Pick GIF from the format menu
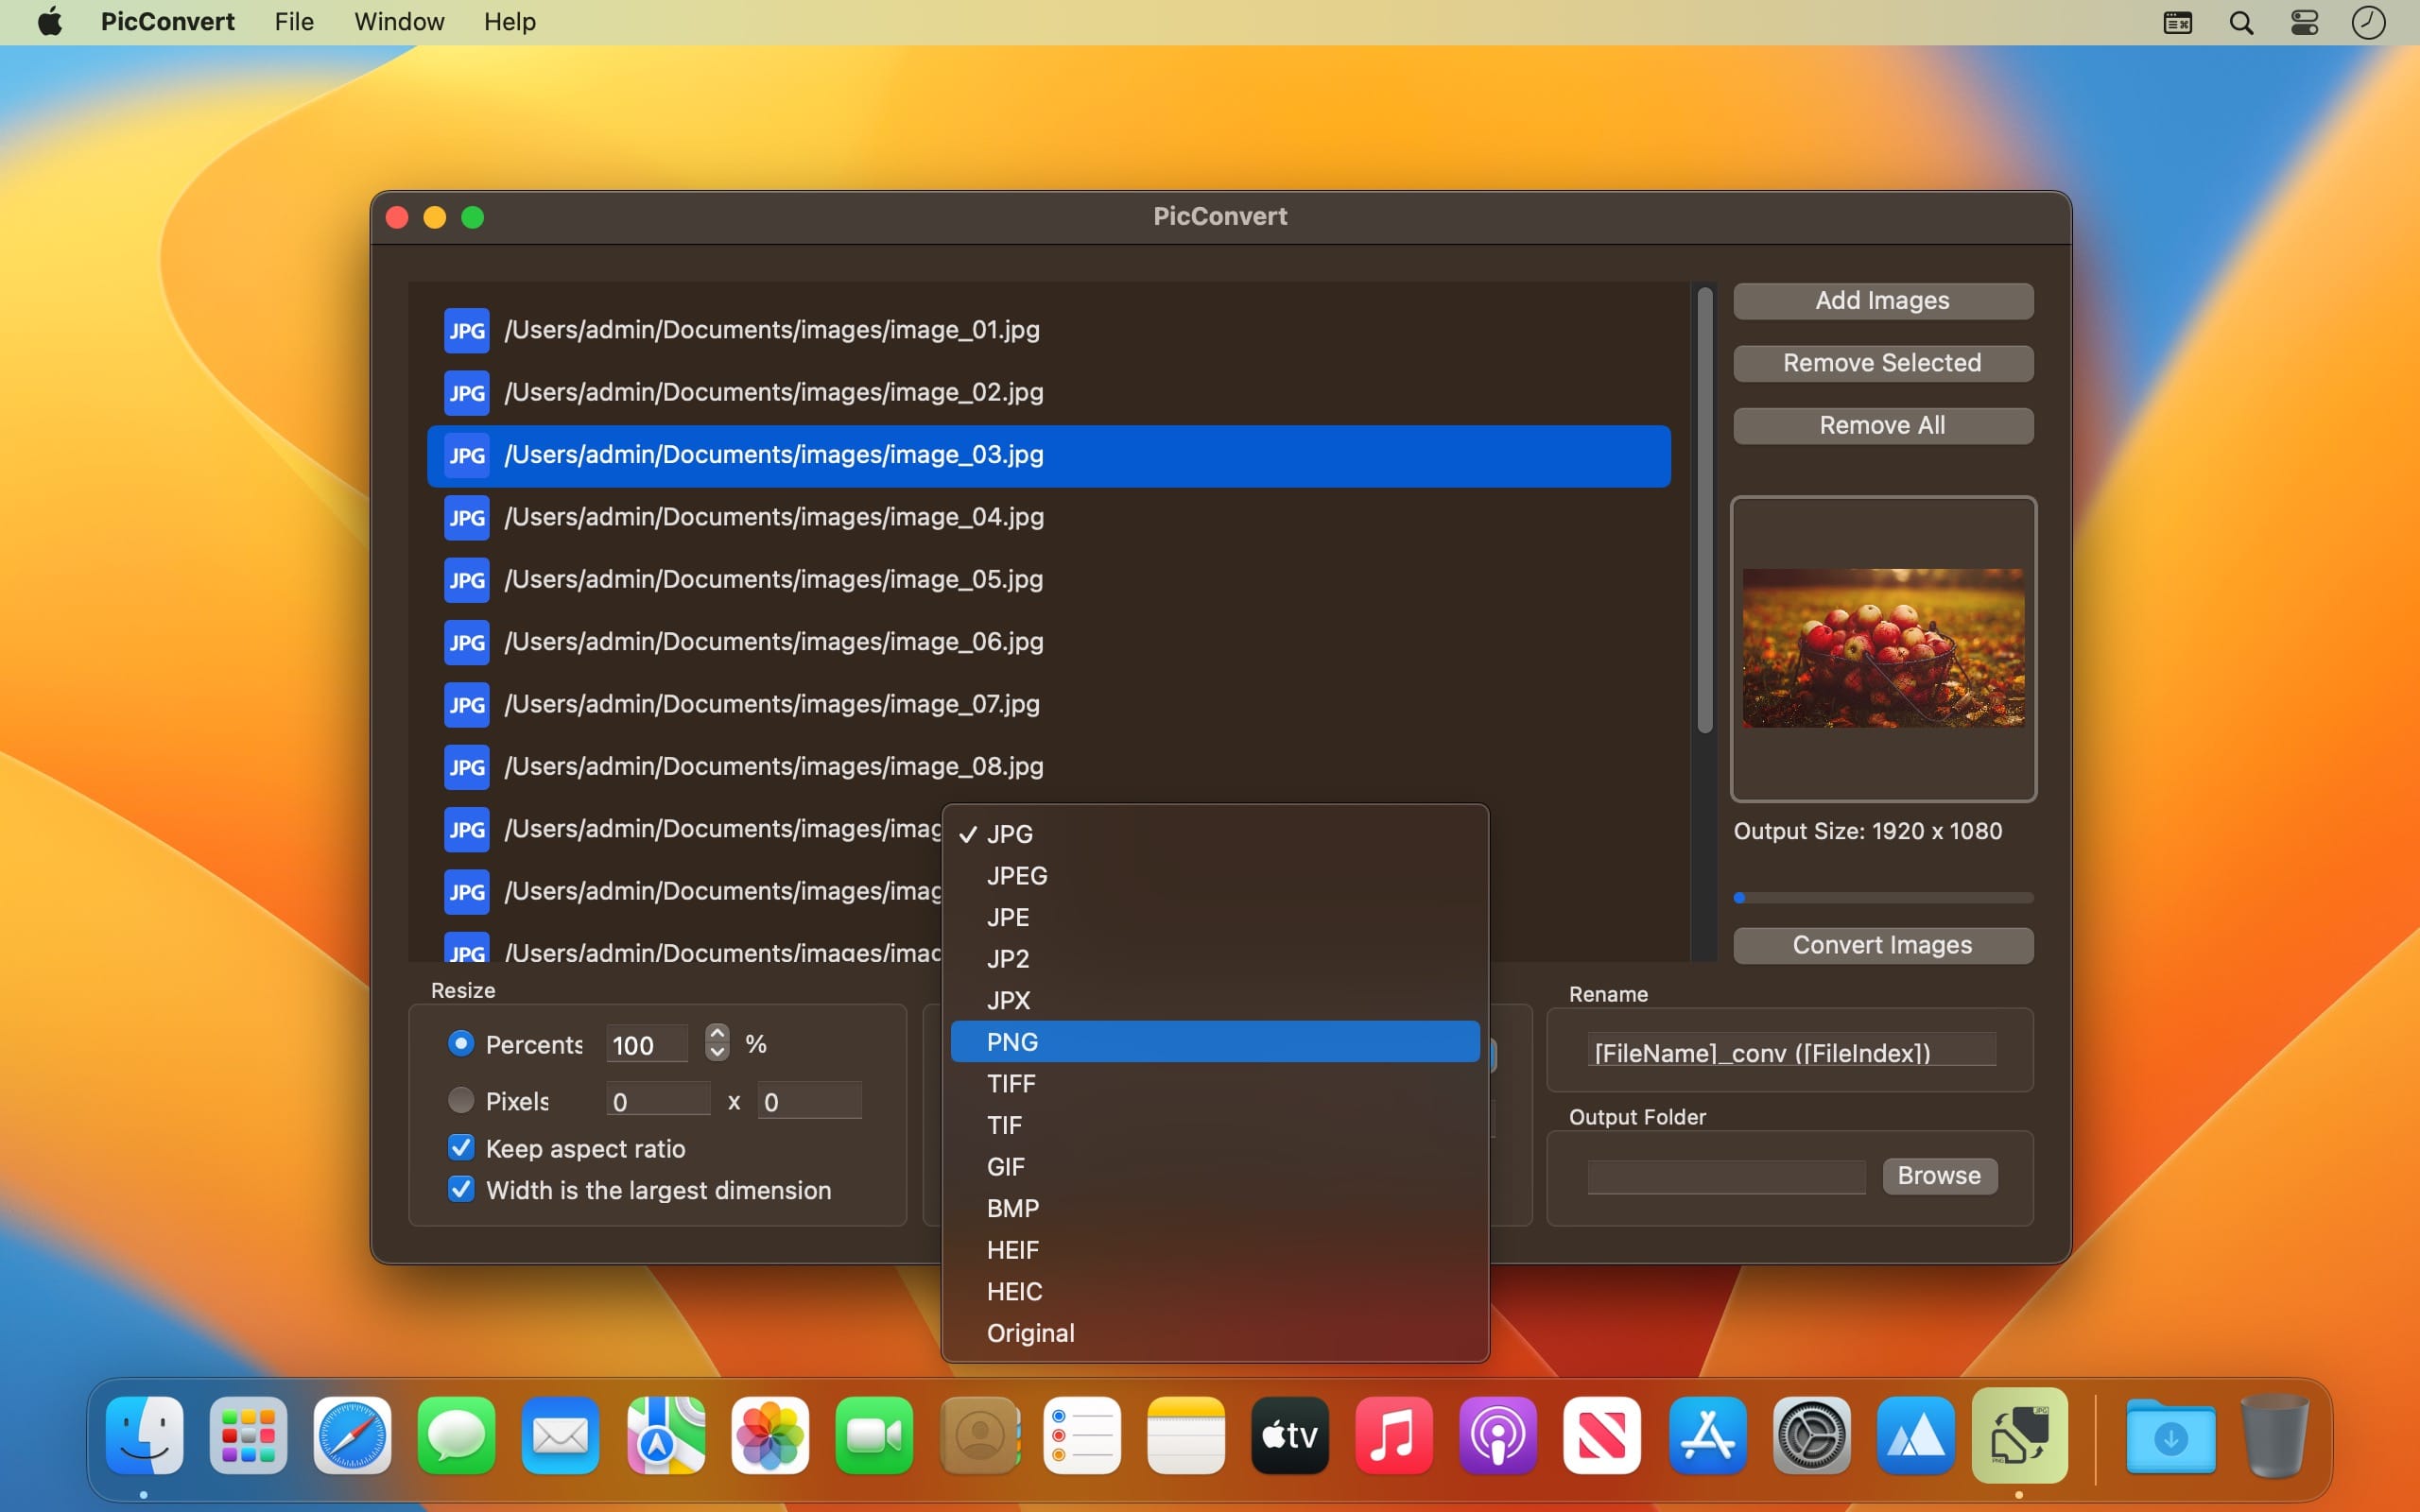Image resolution: width=2420 pixels, height=1512 pixels. pyautogui.click(x=1215, y=1166)
